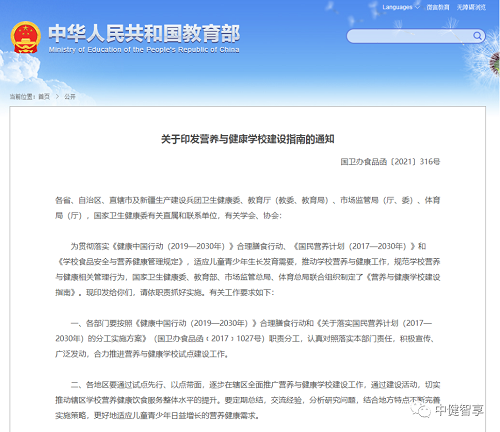Click the addressee line starting 各省、自治区

[248, 208]
